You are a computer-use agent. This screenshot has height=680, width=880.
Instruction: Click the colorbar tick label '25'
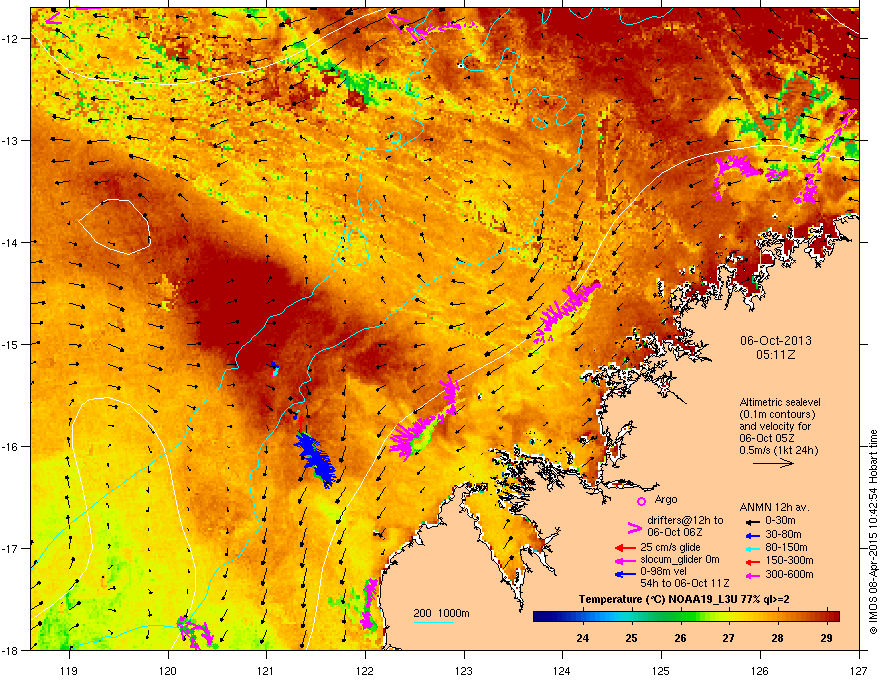click(631, 638)
